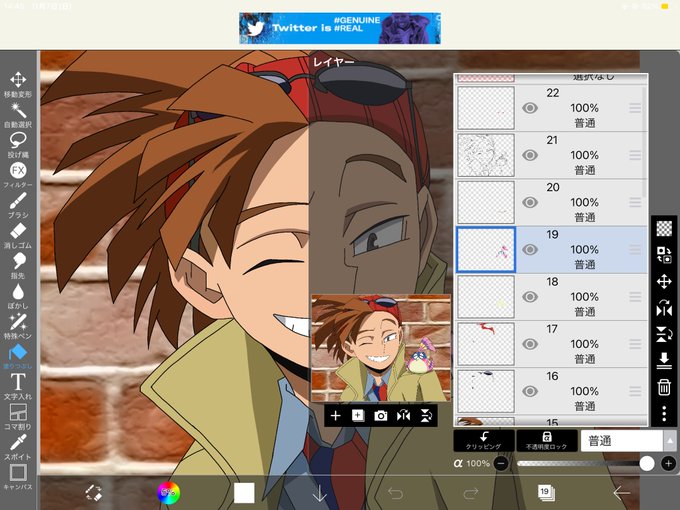This screenshot has height=510, width=680.
Task: Select the Special Pen (特殊ペン) tool
Action: [x=18, y=326]
